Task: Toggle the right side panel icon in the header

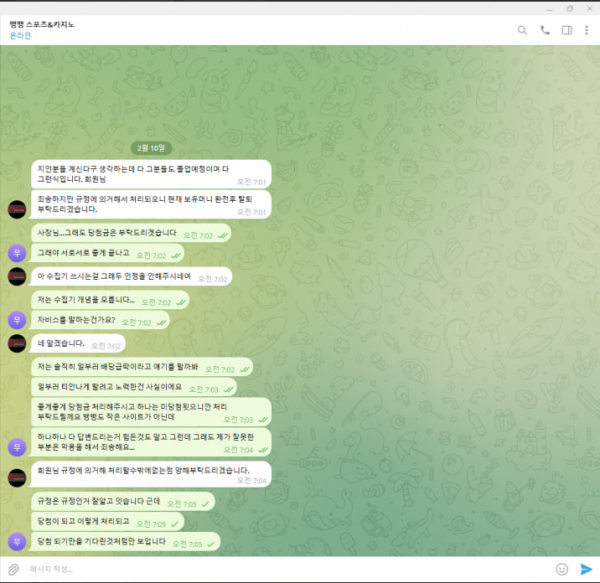Action: pos(567,30)
